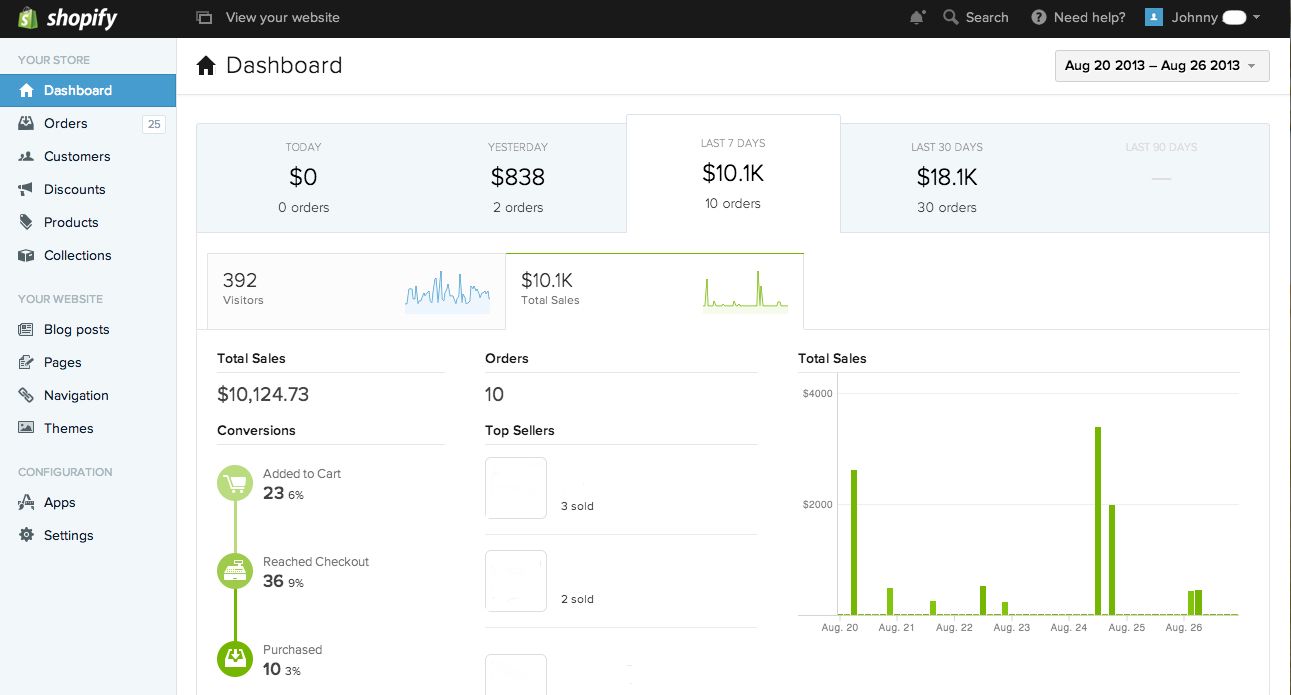Switch to the Last 30 Days tab
The image size is (1291, 695).
(x=946, y=175)
